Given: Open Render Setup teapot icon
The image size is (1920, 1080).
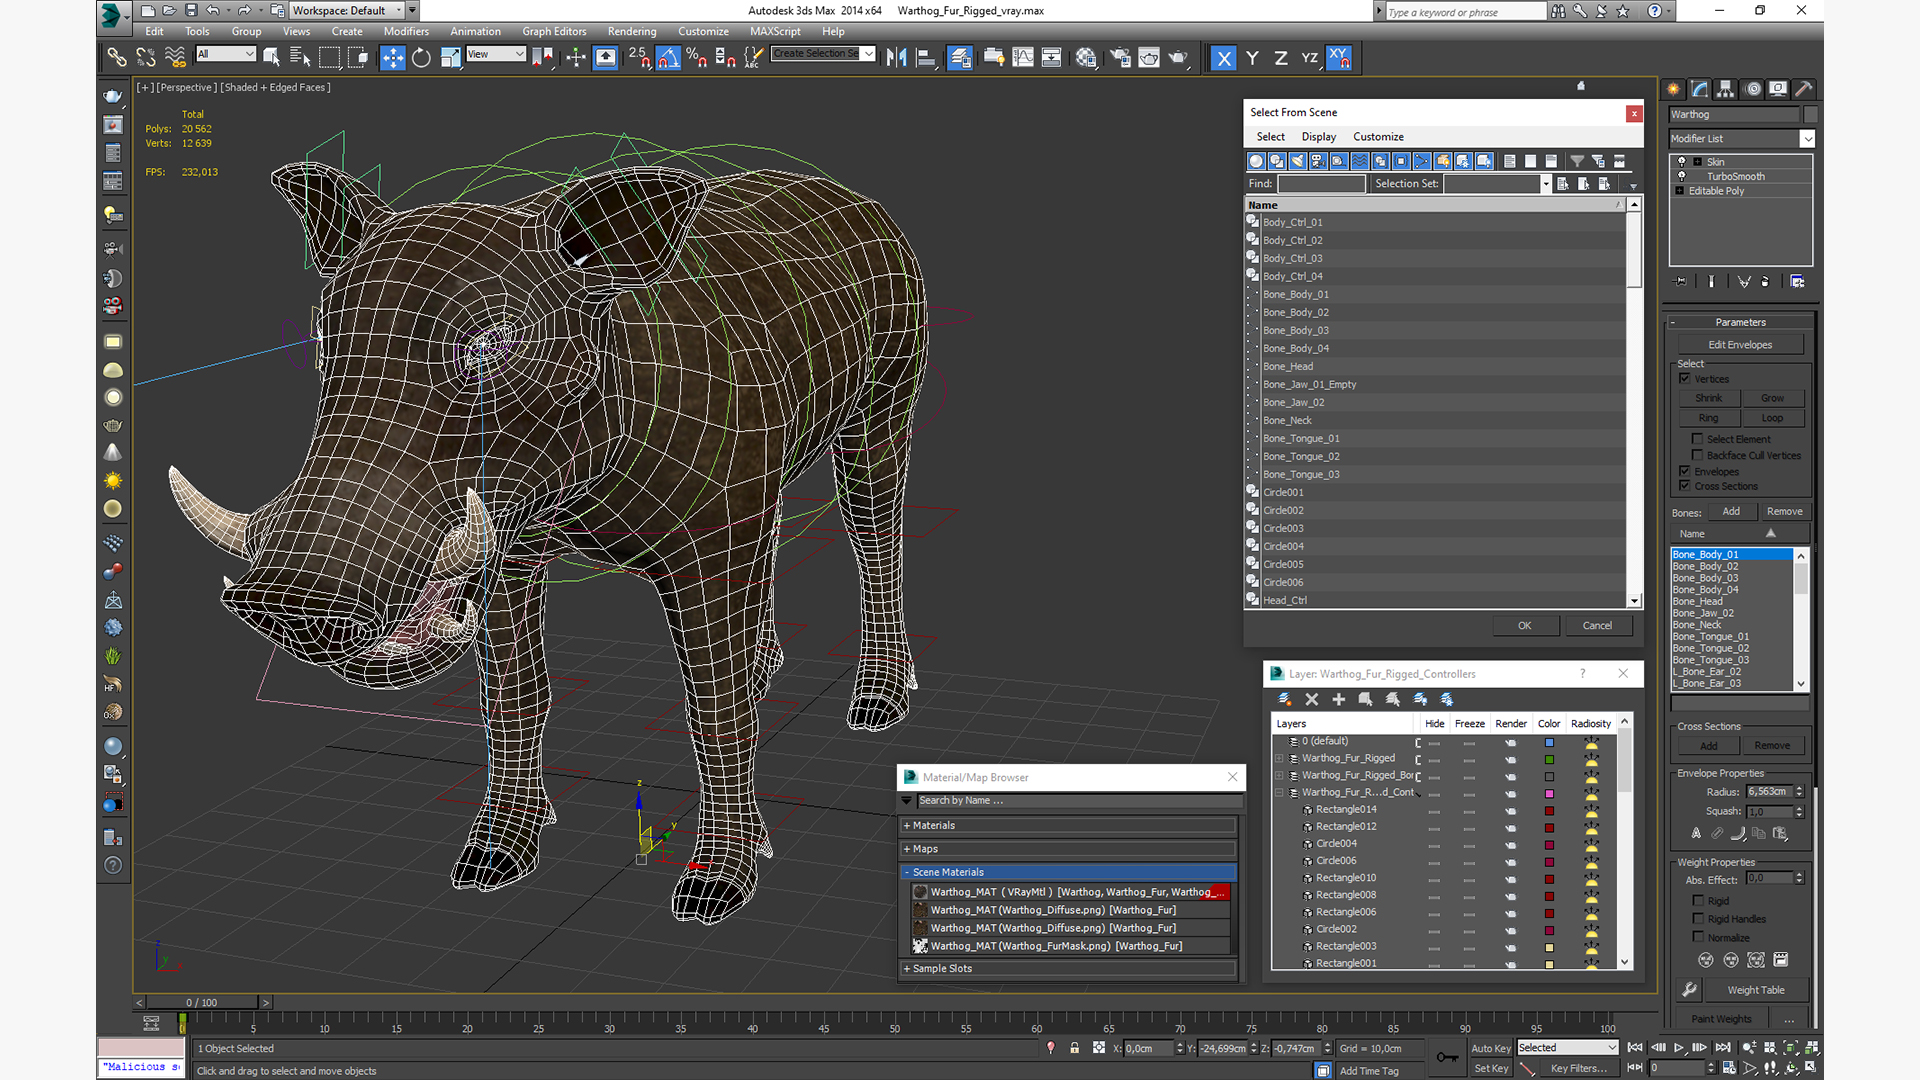Looking at the screenshot, I should (1121, 58).
